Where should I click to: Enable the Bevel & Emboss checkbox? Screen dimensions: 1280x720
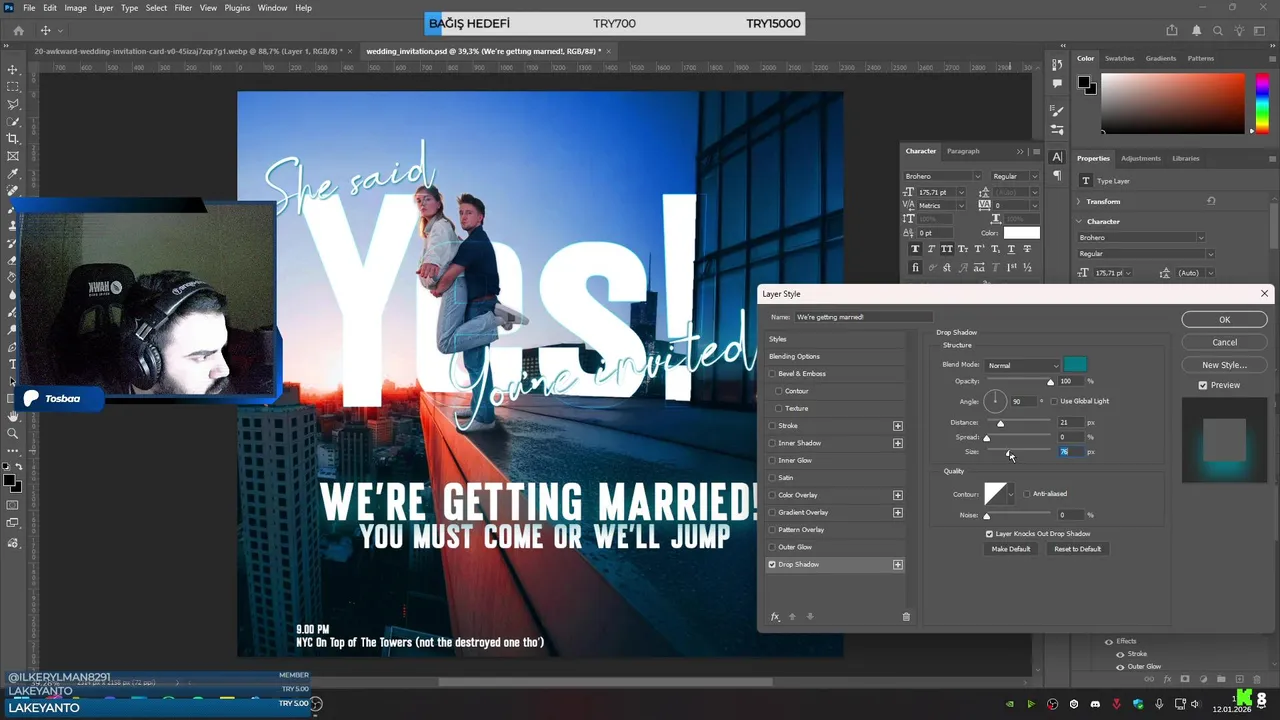tap(772, 374)
